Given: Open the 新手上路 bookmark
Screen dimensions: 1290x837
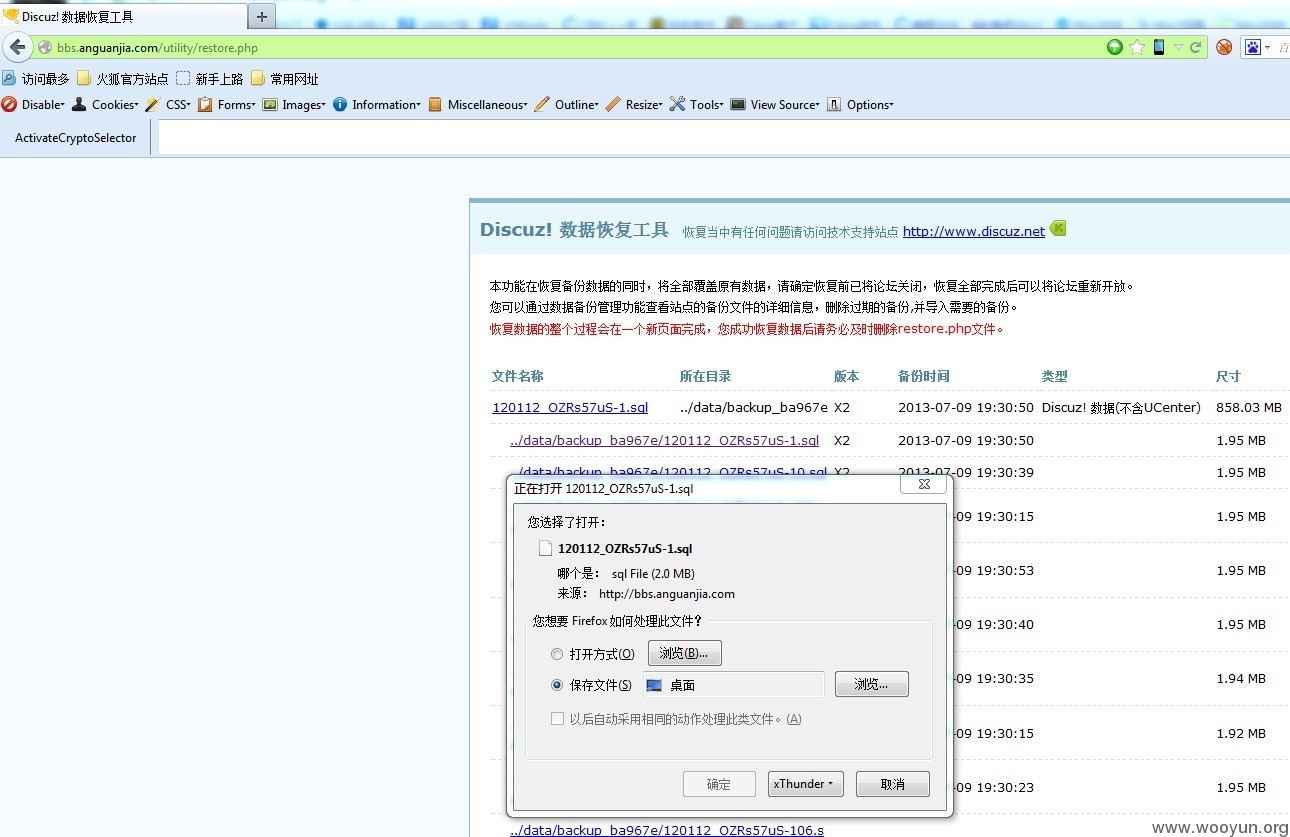Looking at the screenshot, I should [210, 78].
